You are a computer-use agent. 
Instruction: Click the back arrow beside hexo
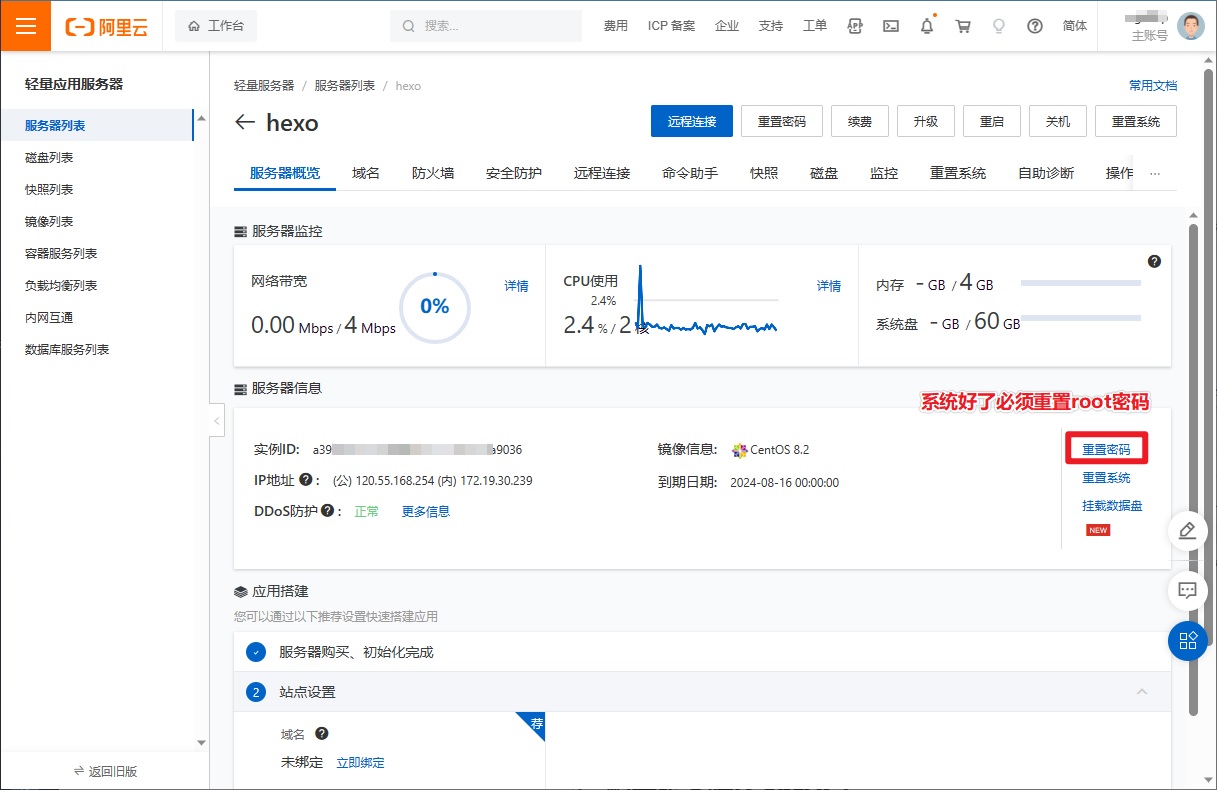[245, 123]
